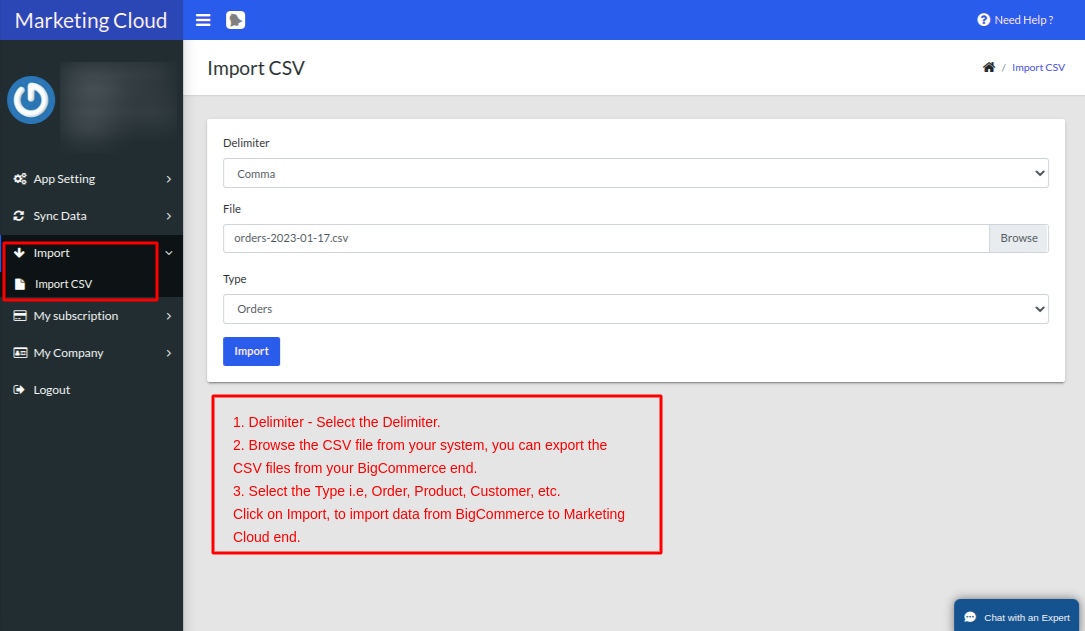
Task: Click the blue Import button
Action: pos(251,351)
